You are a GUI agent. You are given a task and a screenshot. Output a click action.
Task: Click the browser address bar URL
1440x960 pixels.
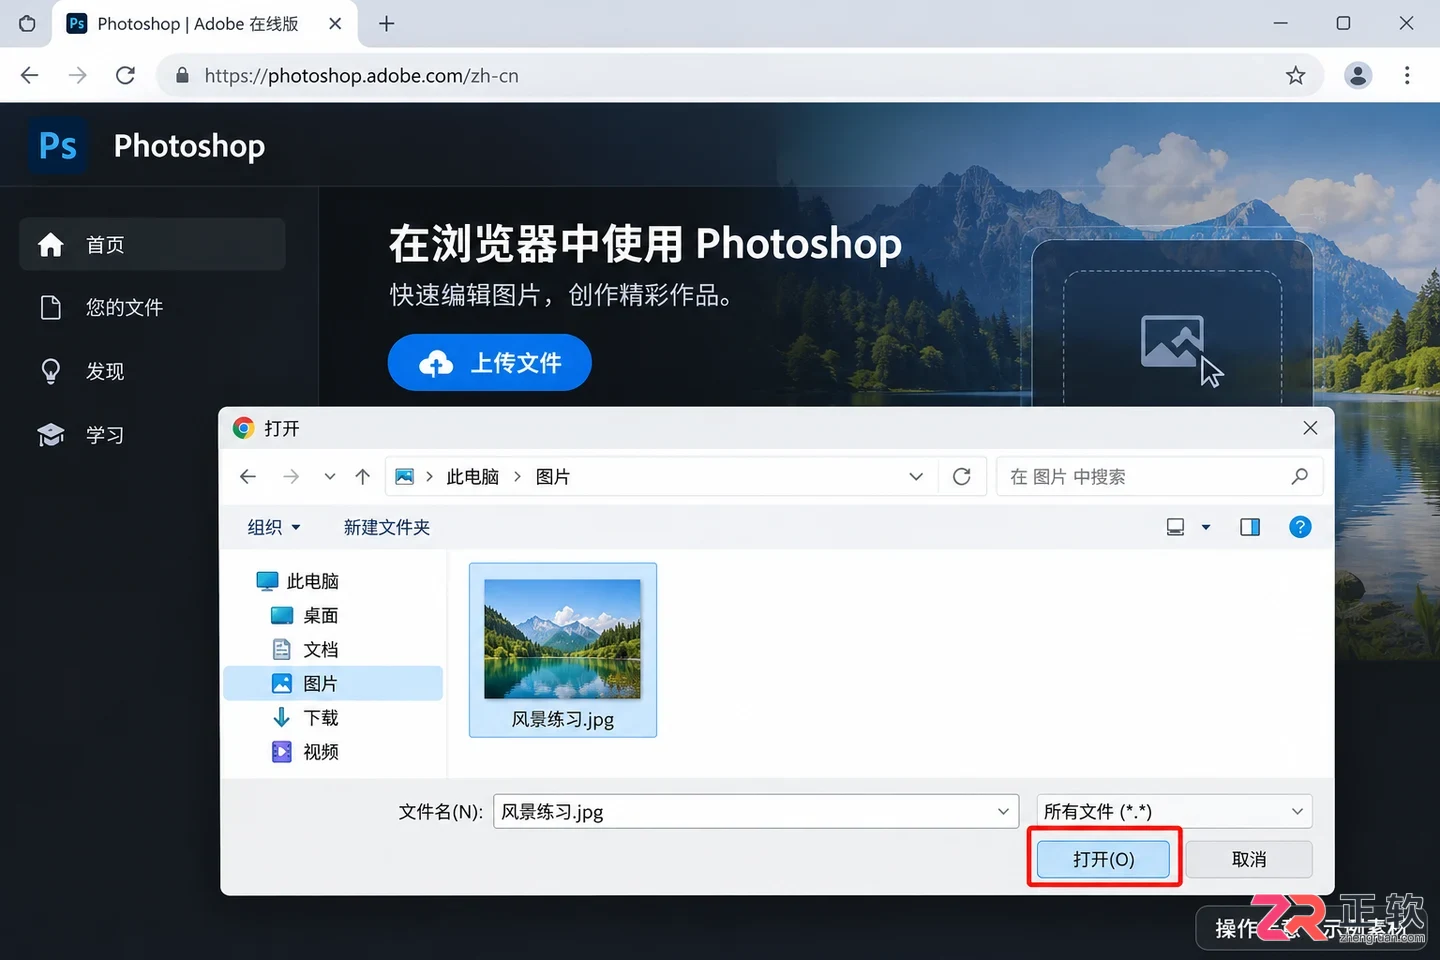click(x=361, y=75)
